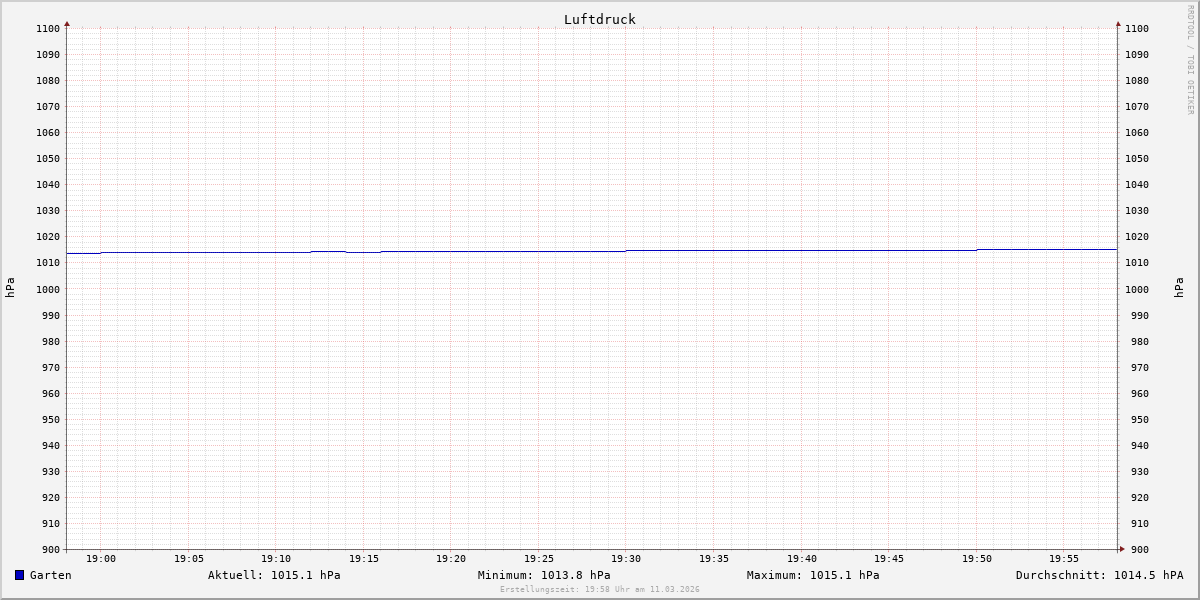This screenshot has height=600, width=1200.
Task: Select the 19:30 x-axis time label
Action: pyautogui.click(x=626, y=559)
